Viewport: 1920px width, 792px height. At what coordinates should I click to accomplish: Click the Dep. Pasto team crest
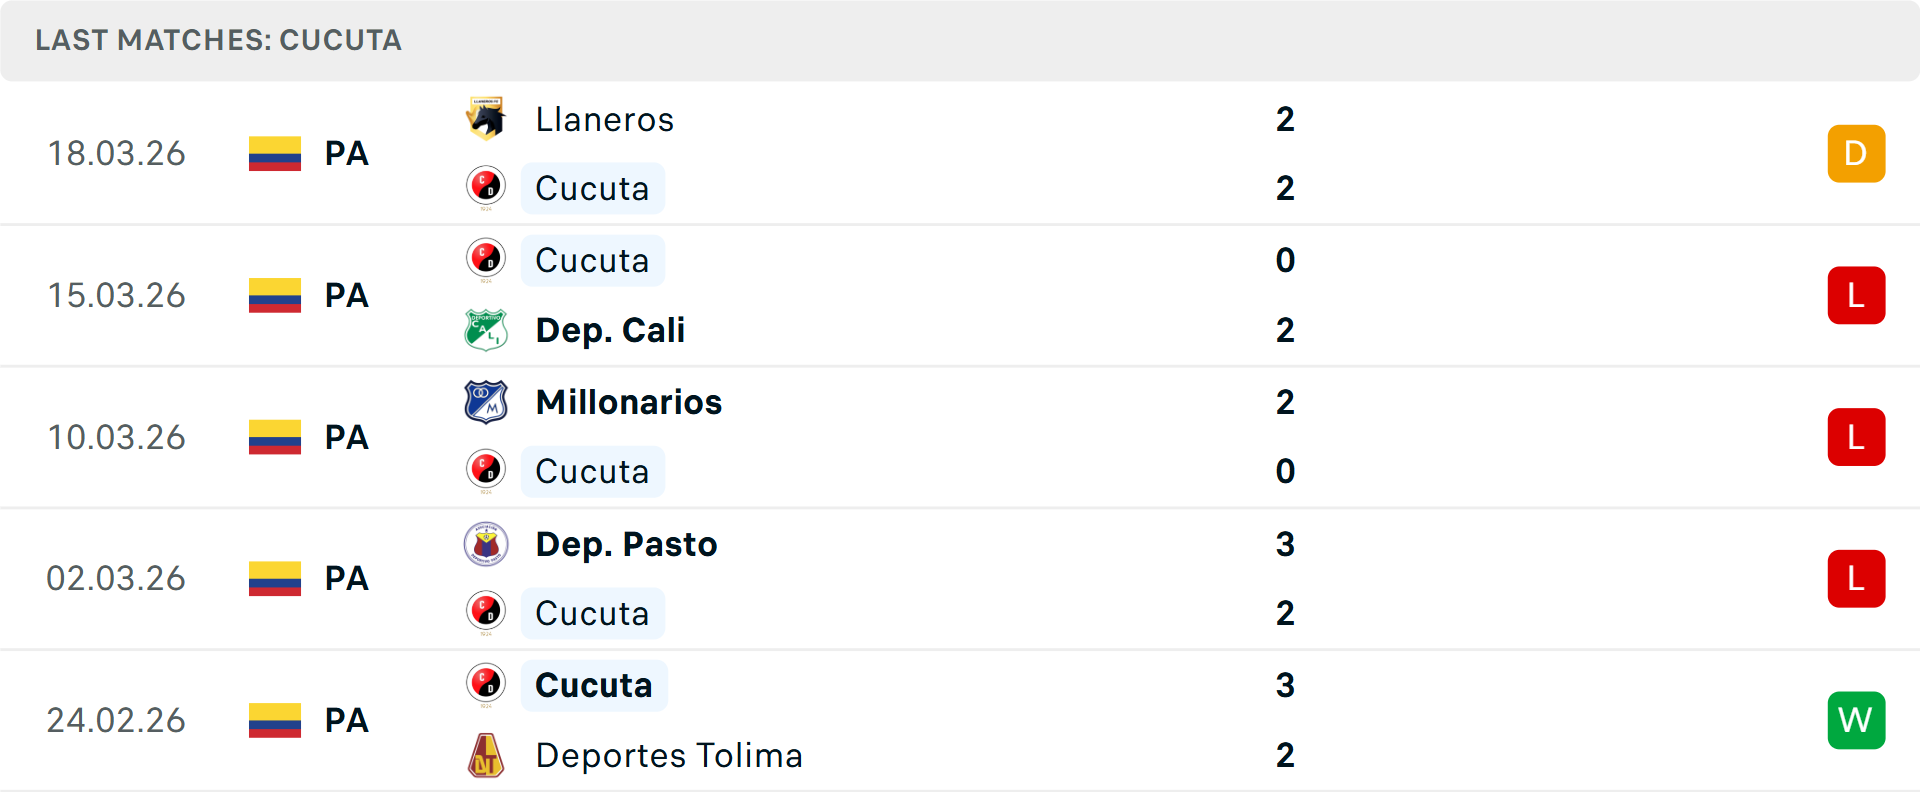pos(486,544)
